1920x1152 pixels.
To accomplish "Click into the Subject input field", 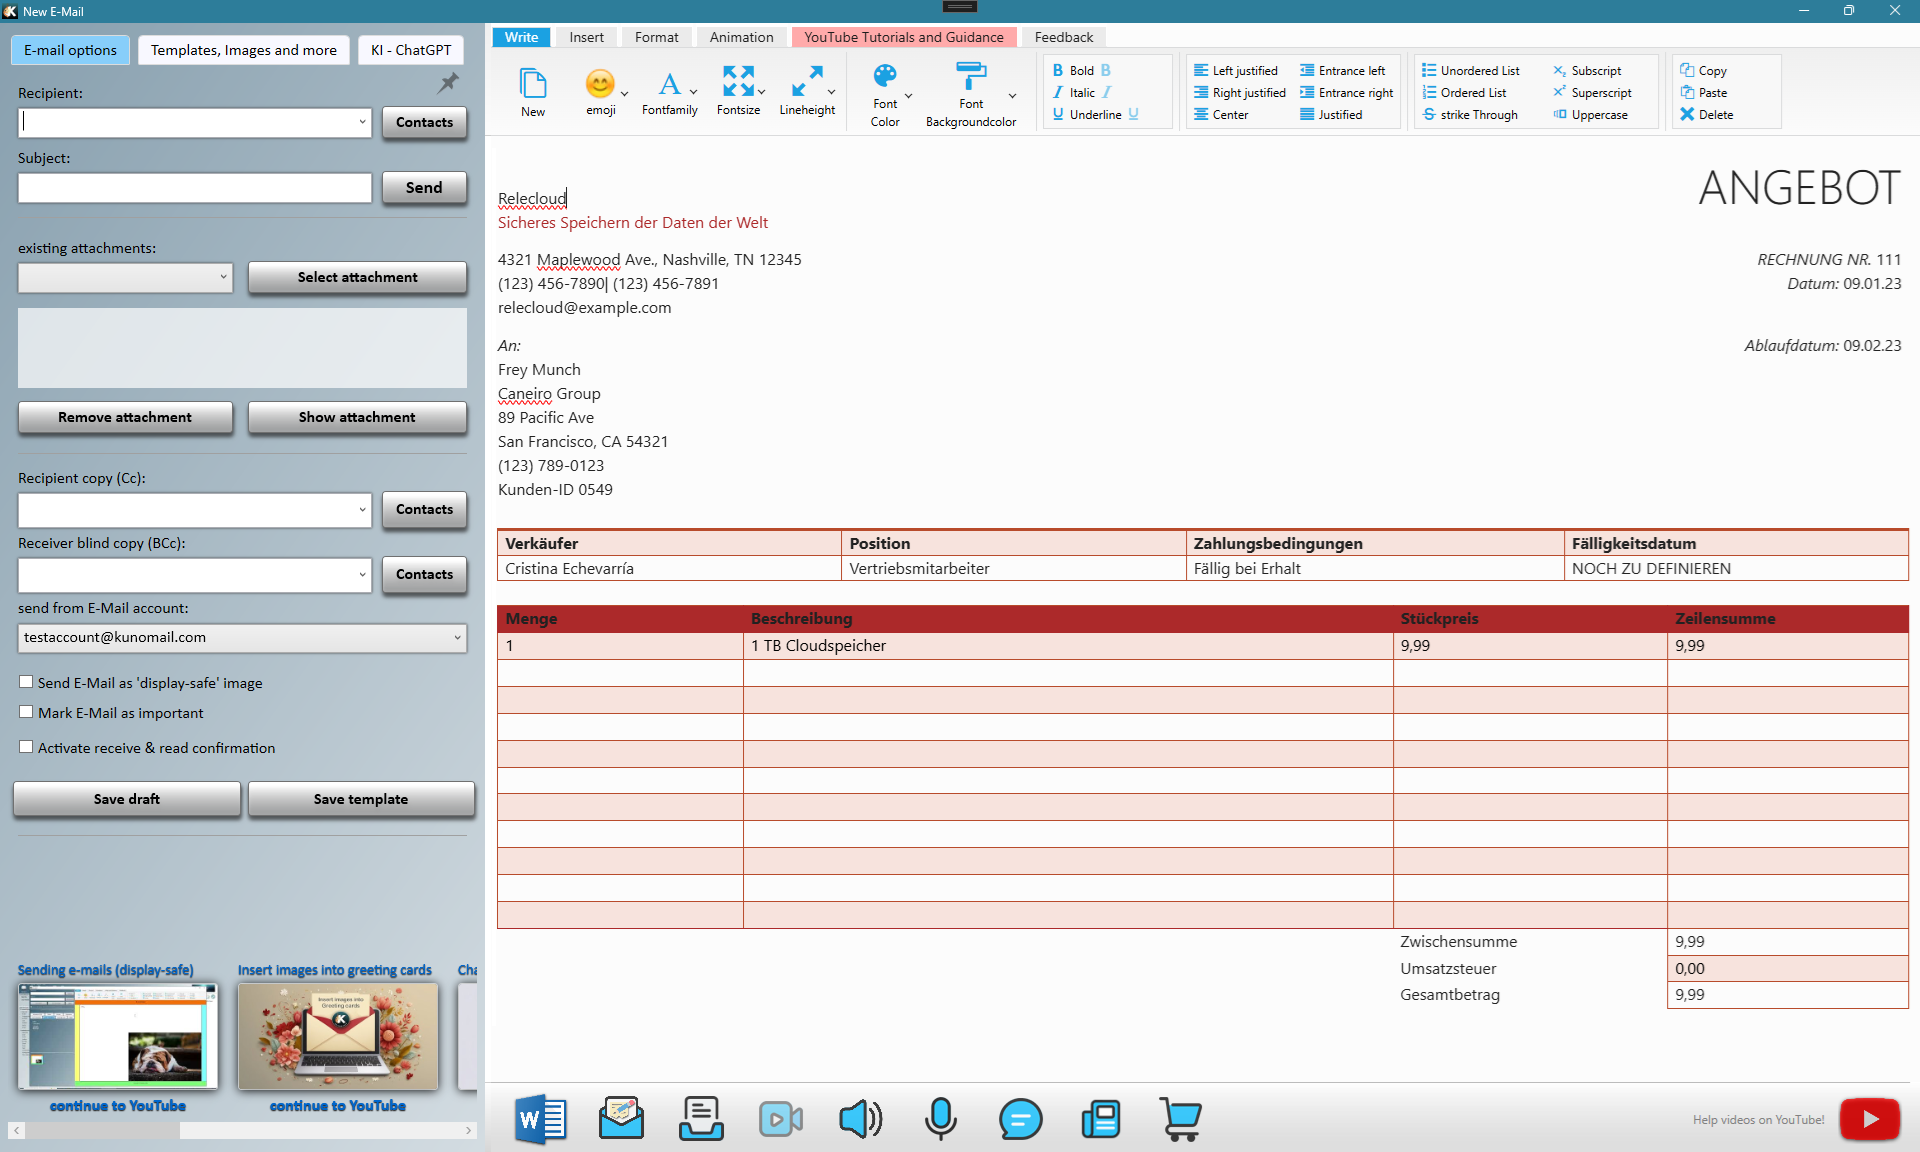I will pyautogui.click(x=195, y=188).
